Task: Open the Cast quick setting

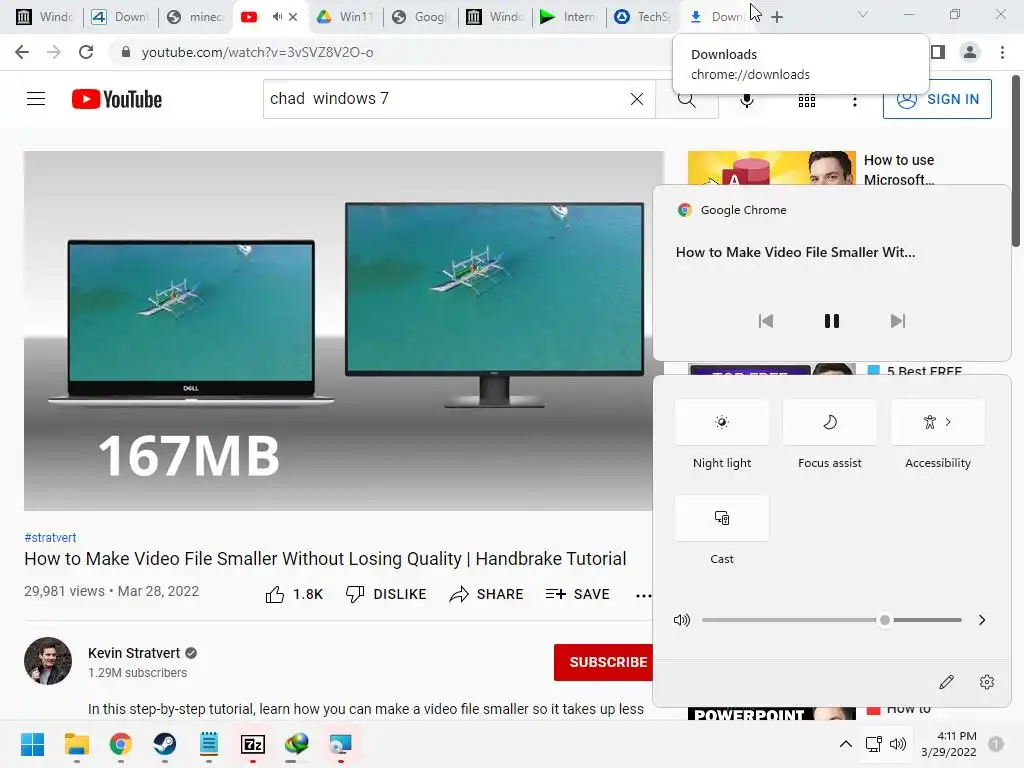Action: [722, 518]
